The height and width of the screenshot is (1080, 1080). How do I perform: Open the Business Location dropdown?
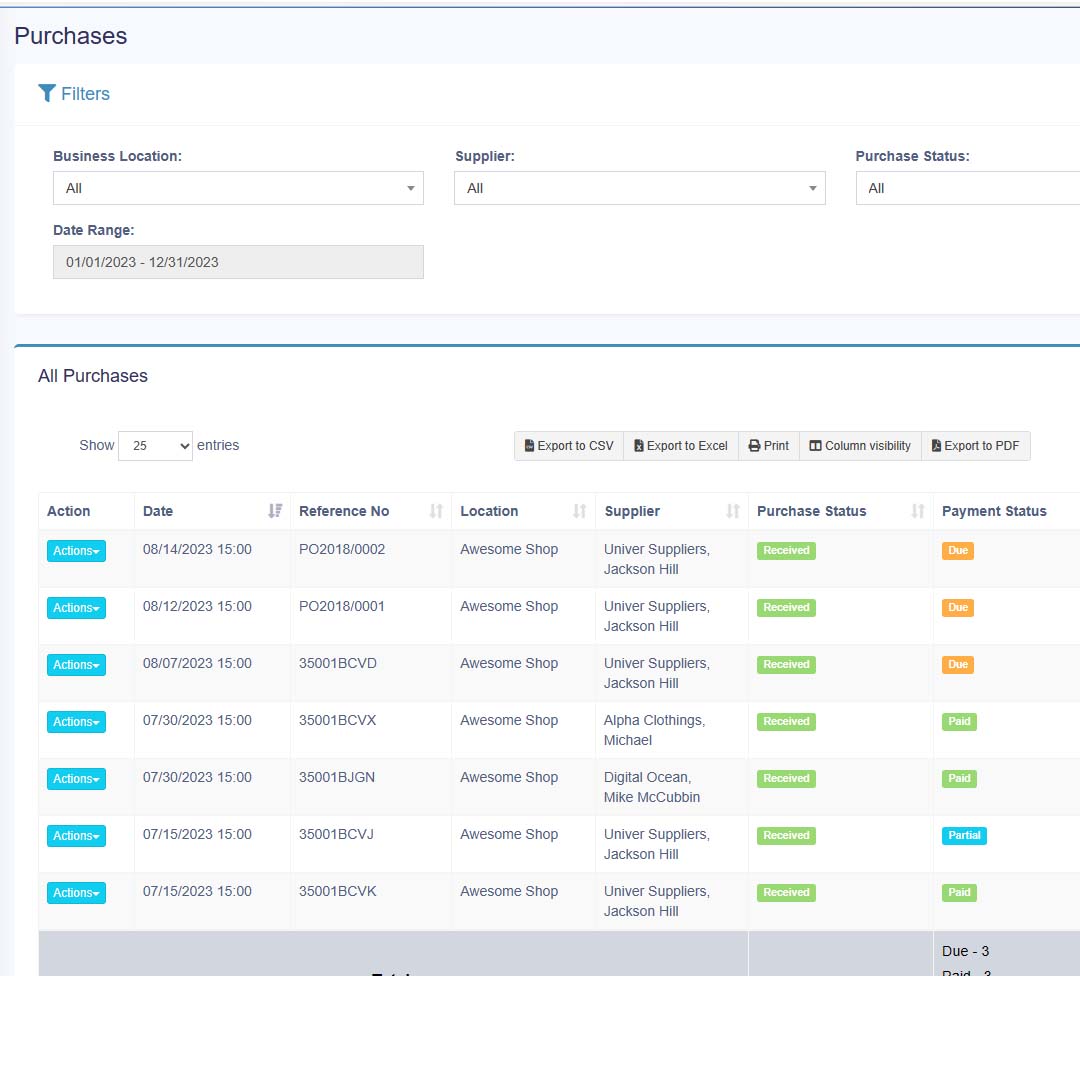click(x=238, y=188)
